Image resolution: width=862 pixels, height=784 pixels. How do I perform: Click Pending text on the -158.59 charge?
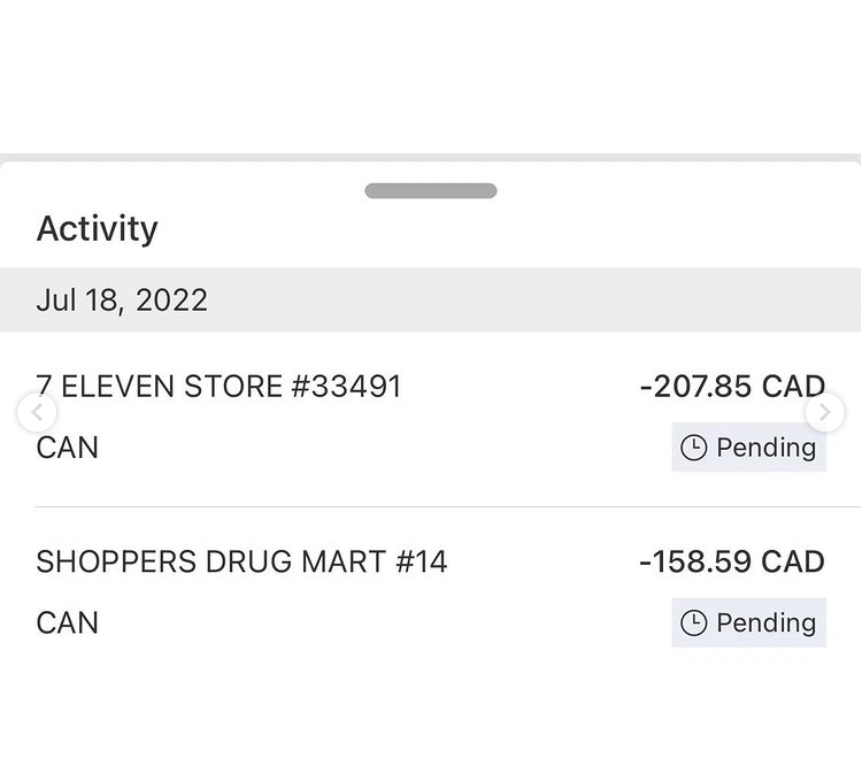coord(766,624)
